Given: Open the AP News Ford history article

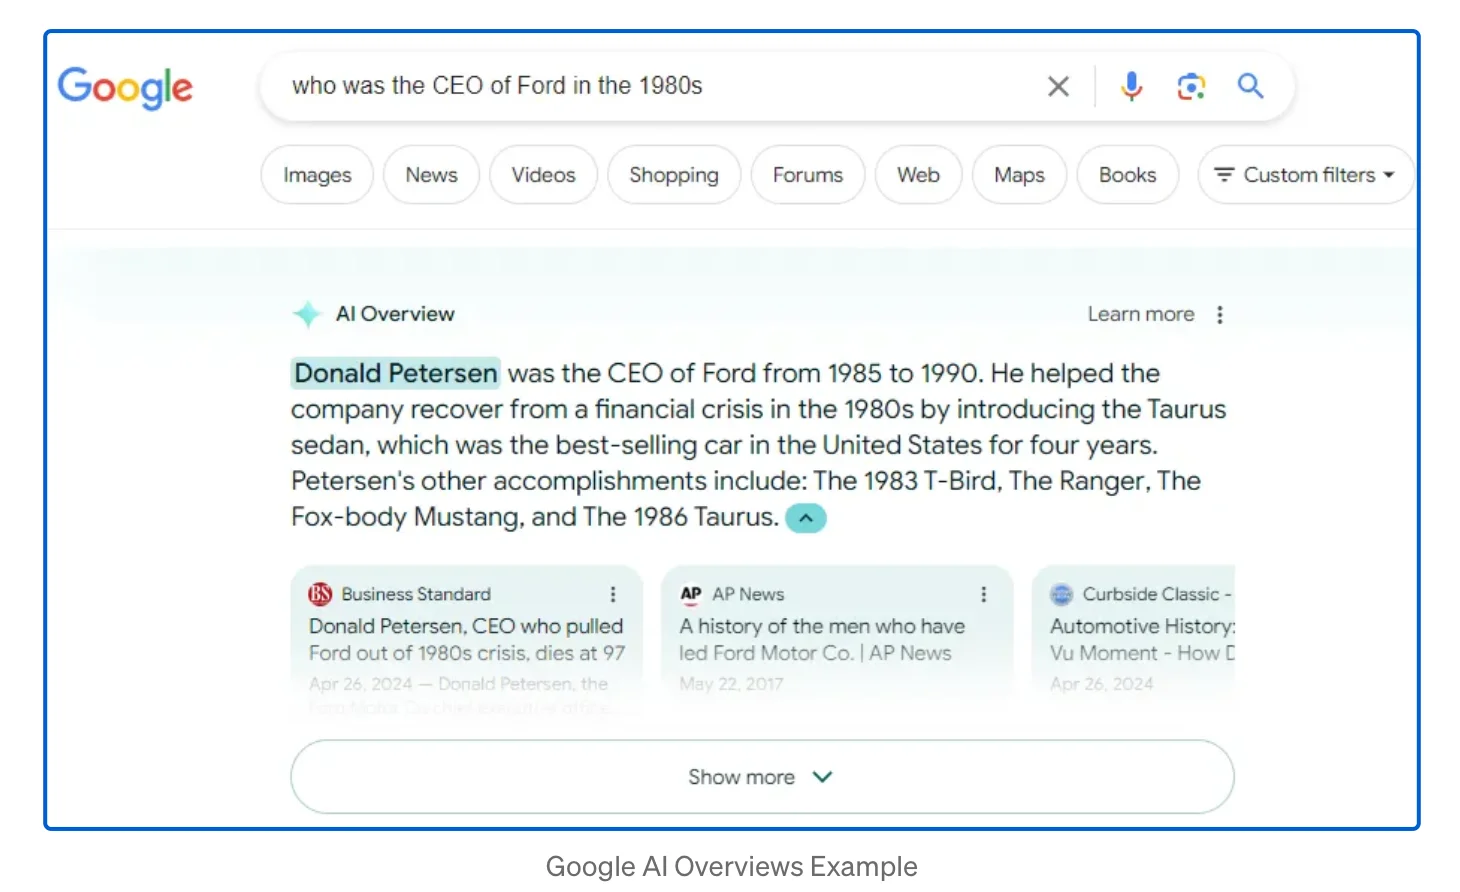Looking at the screenshot, I should pos(822,639).
